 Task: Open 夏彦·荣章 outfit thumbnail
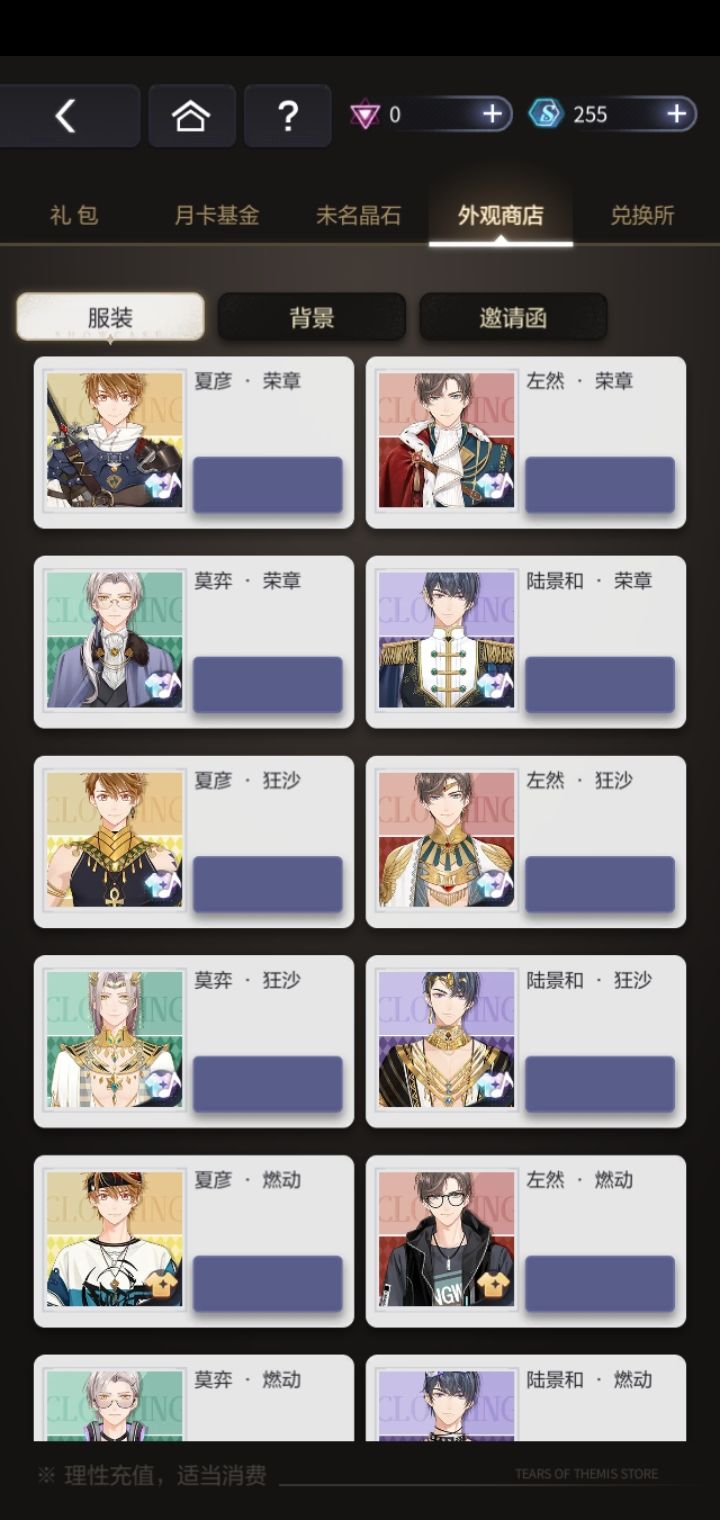pos(115,441)
